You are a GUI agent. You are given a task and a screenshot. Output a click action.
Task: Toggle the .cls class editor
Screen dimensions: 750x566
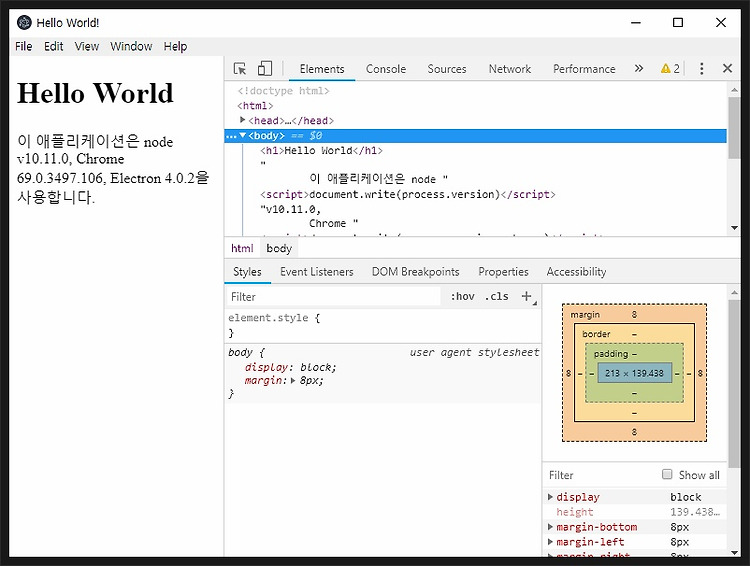(496, 297)
